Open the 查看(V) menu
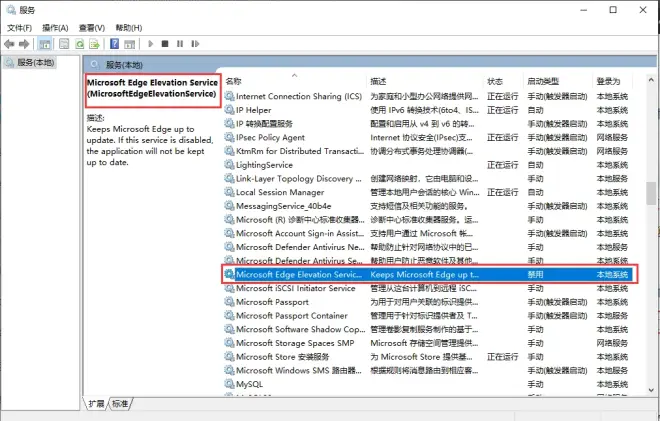Screen dimensions: 660x421 (92, 28)
